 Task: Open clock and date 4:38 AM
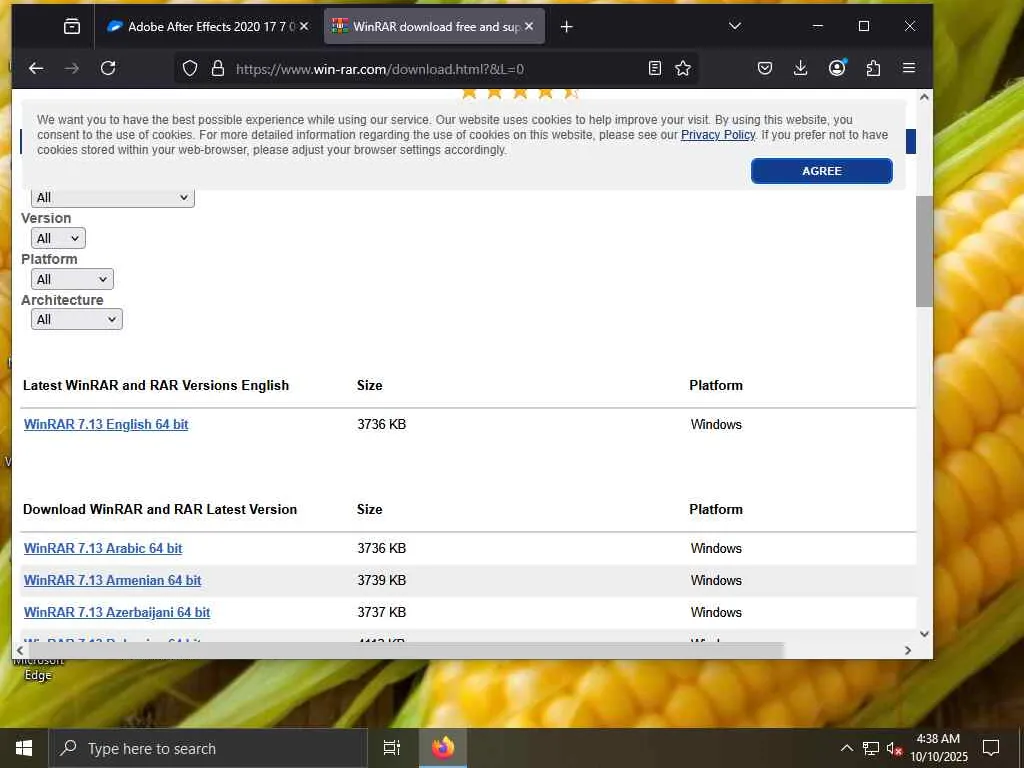coord(938,748)
